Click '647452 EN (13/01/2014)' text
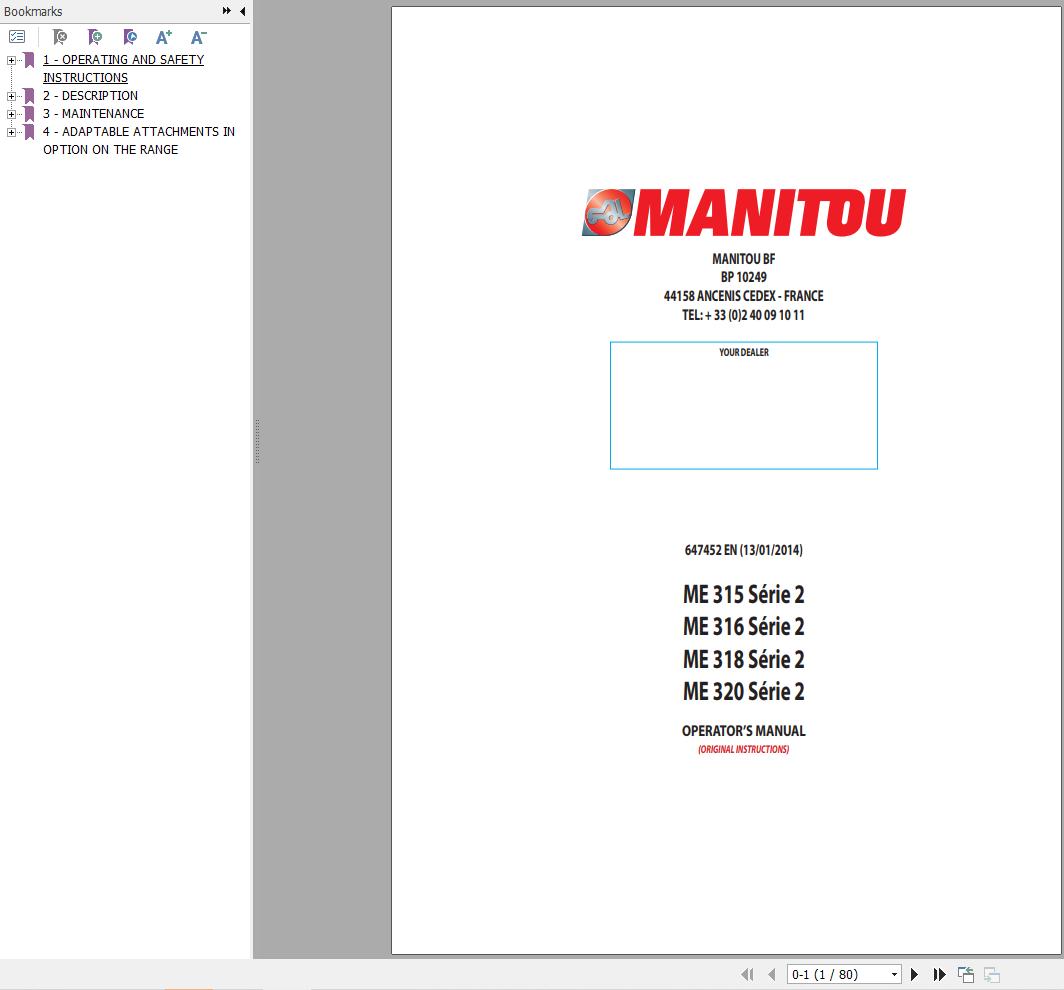1064x990 pixels. (x=744, y=550)
